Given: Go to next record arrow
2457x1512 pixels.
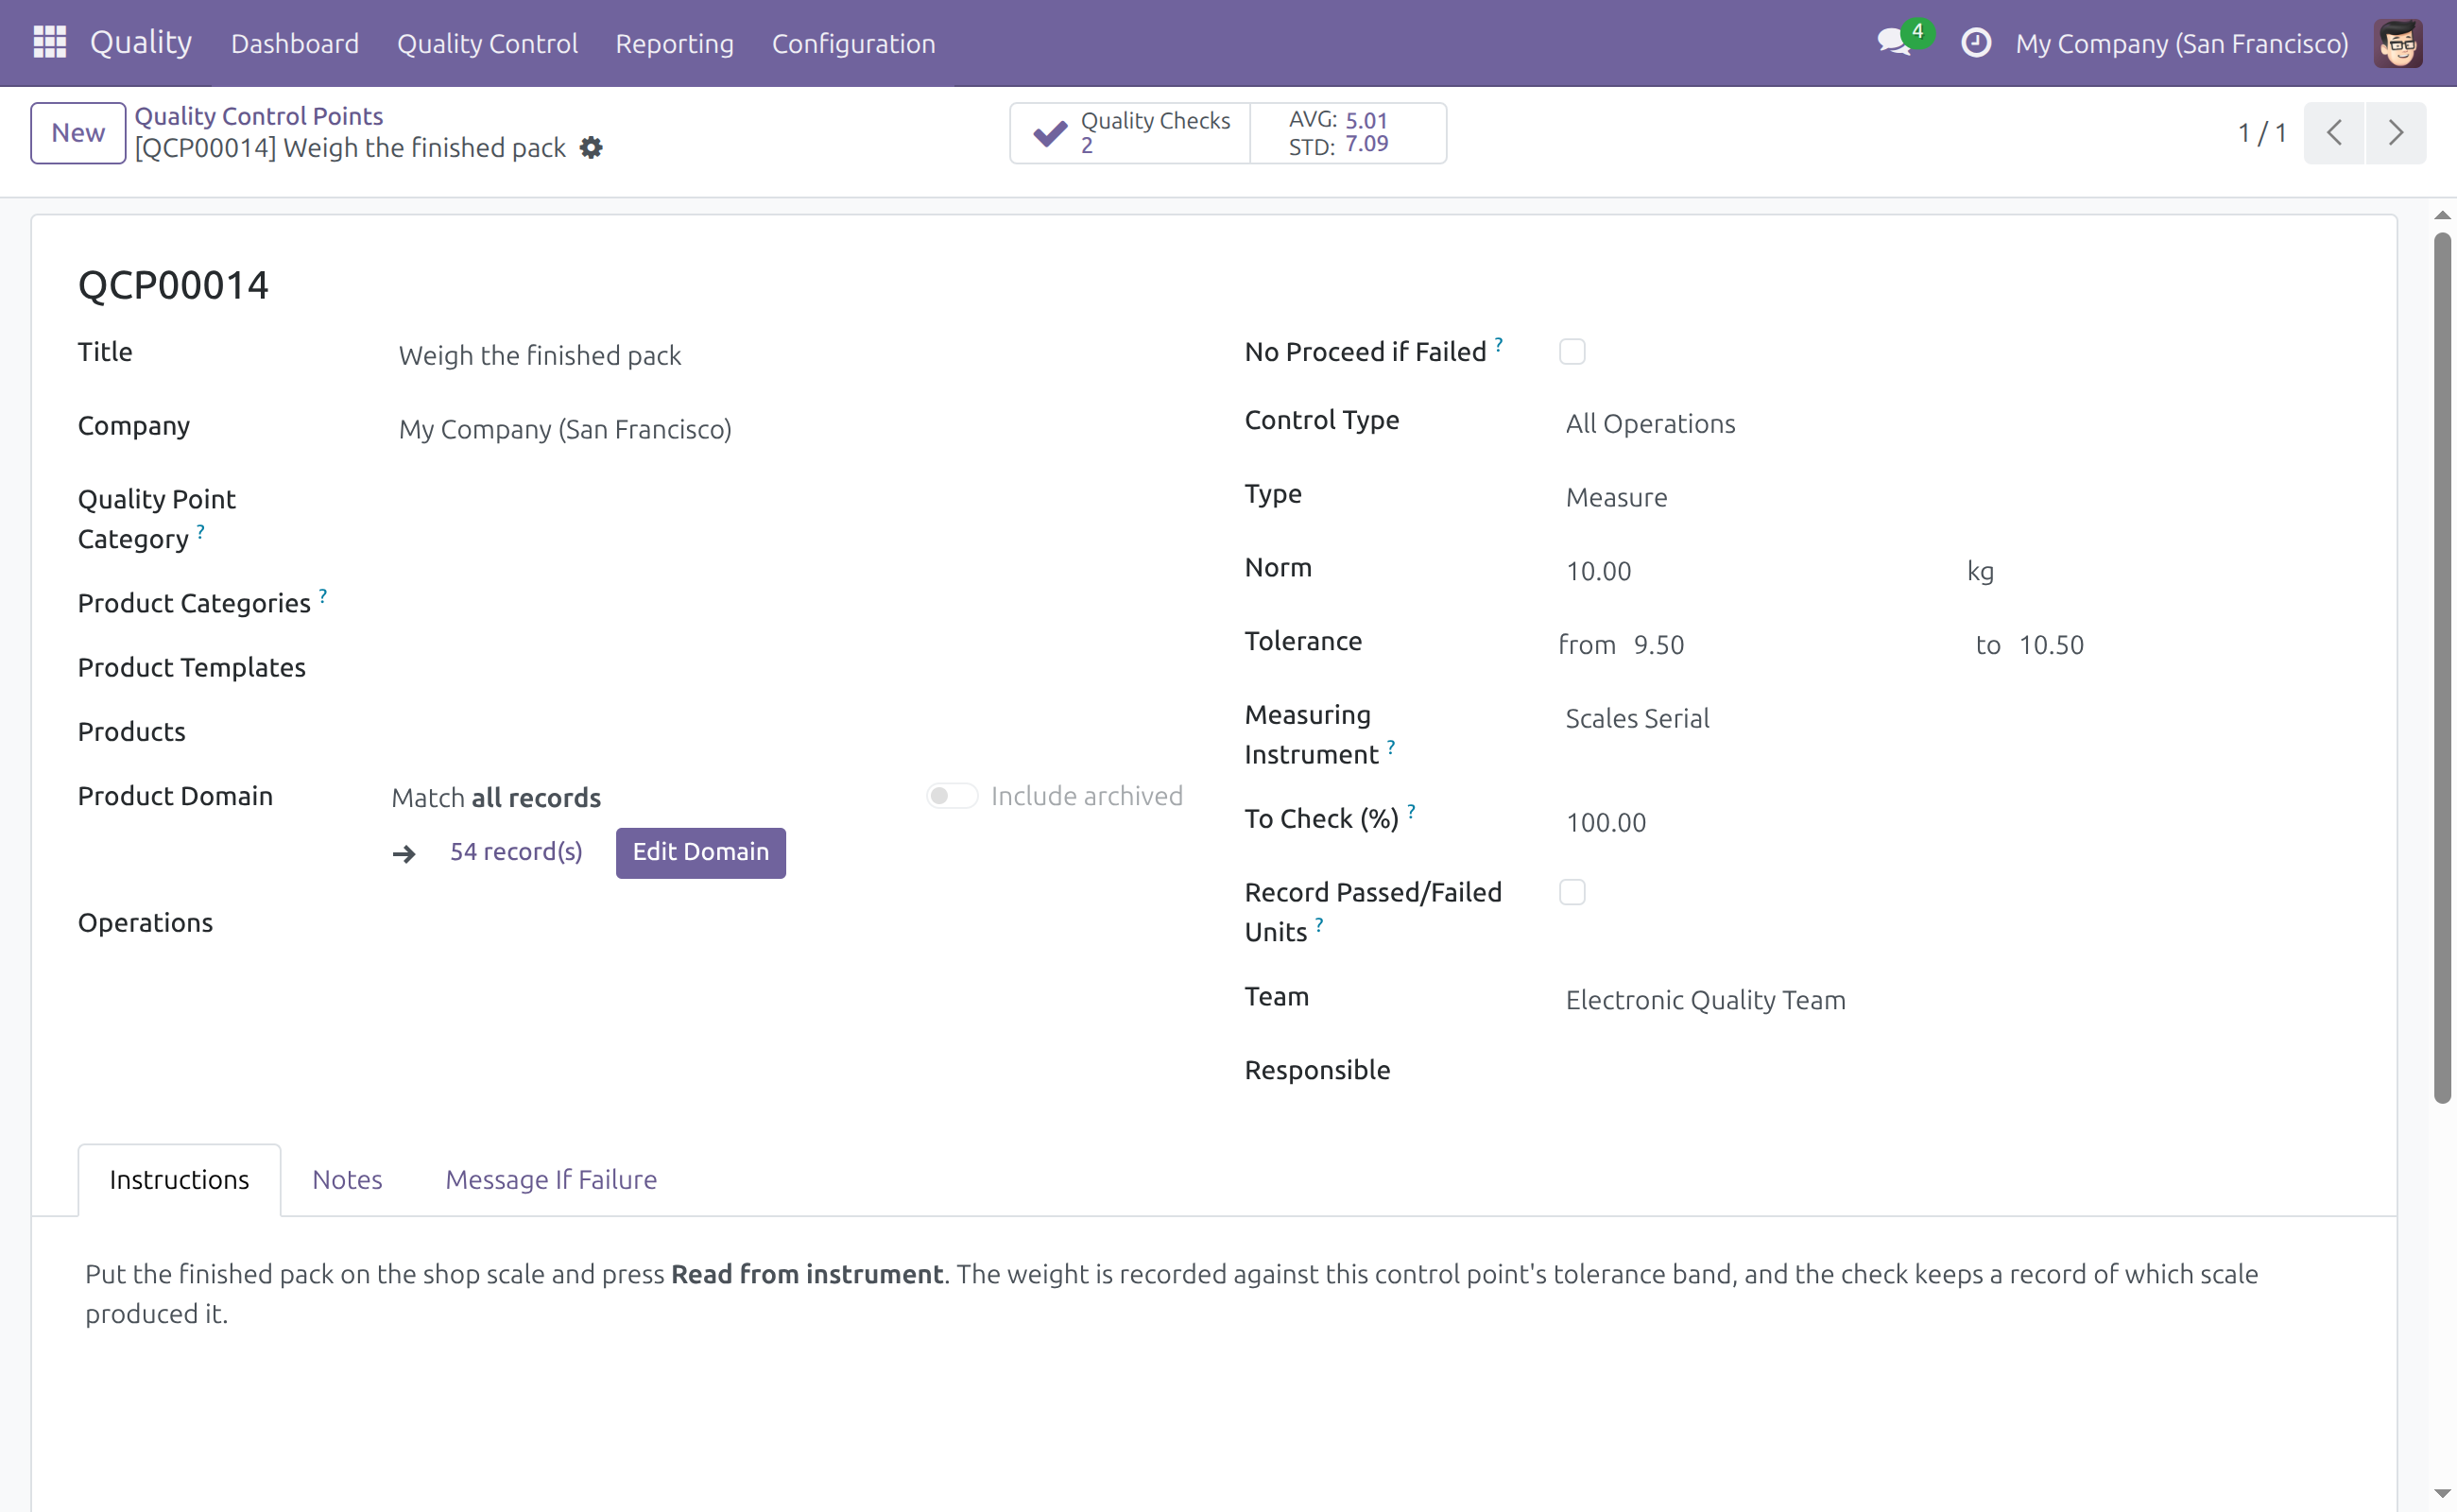Looking at the screenshot, I should [2396, 133].
